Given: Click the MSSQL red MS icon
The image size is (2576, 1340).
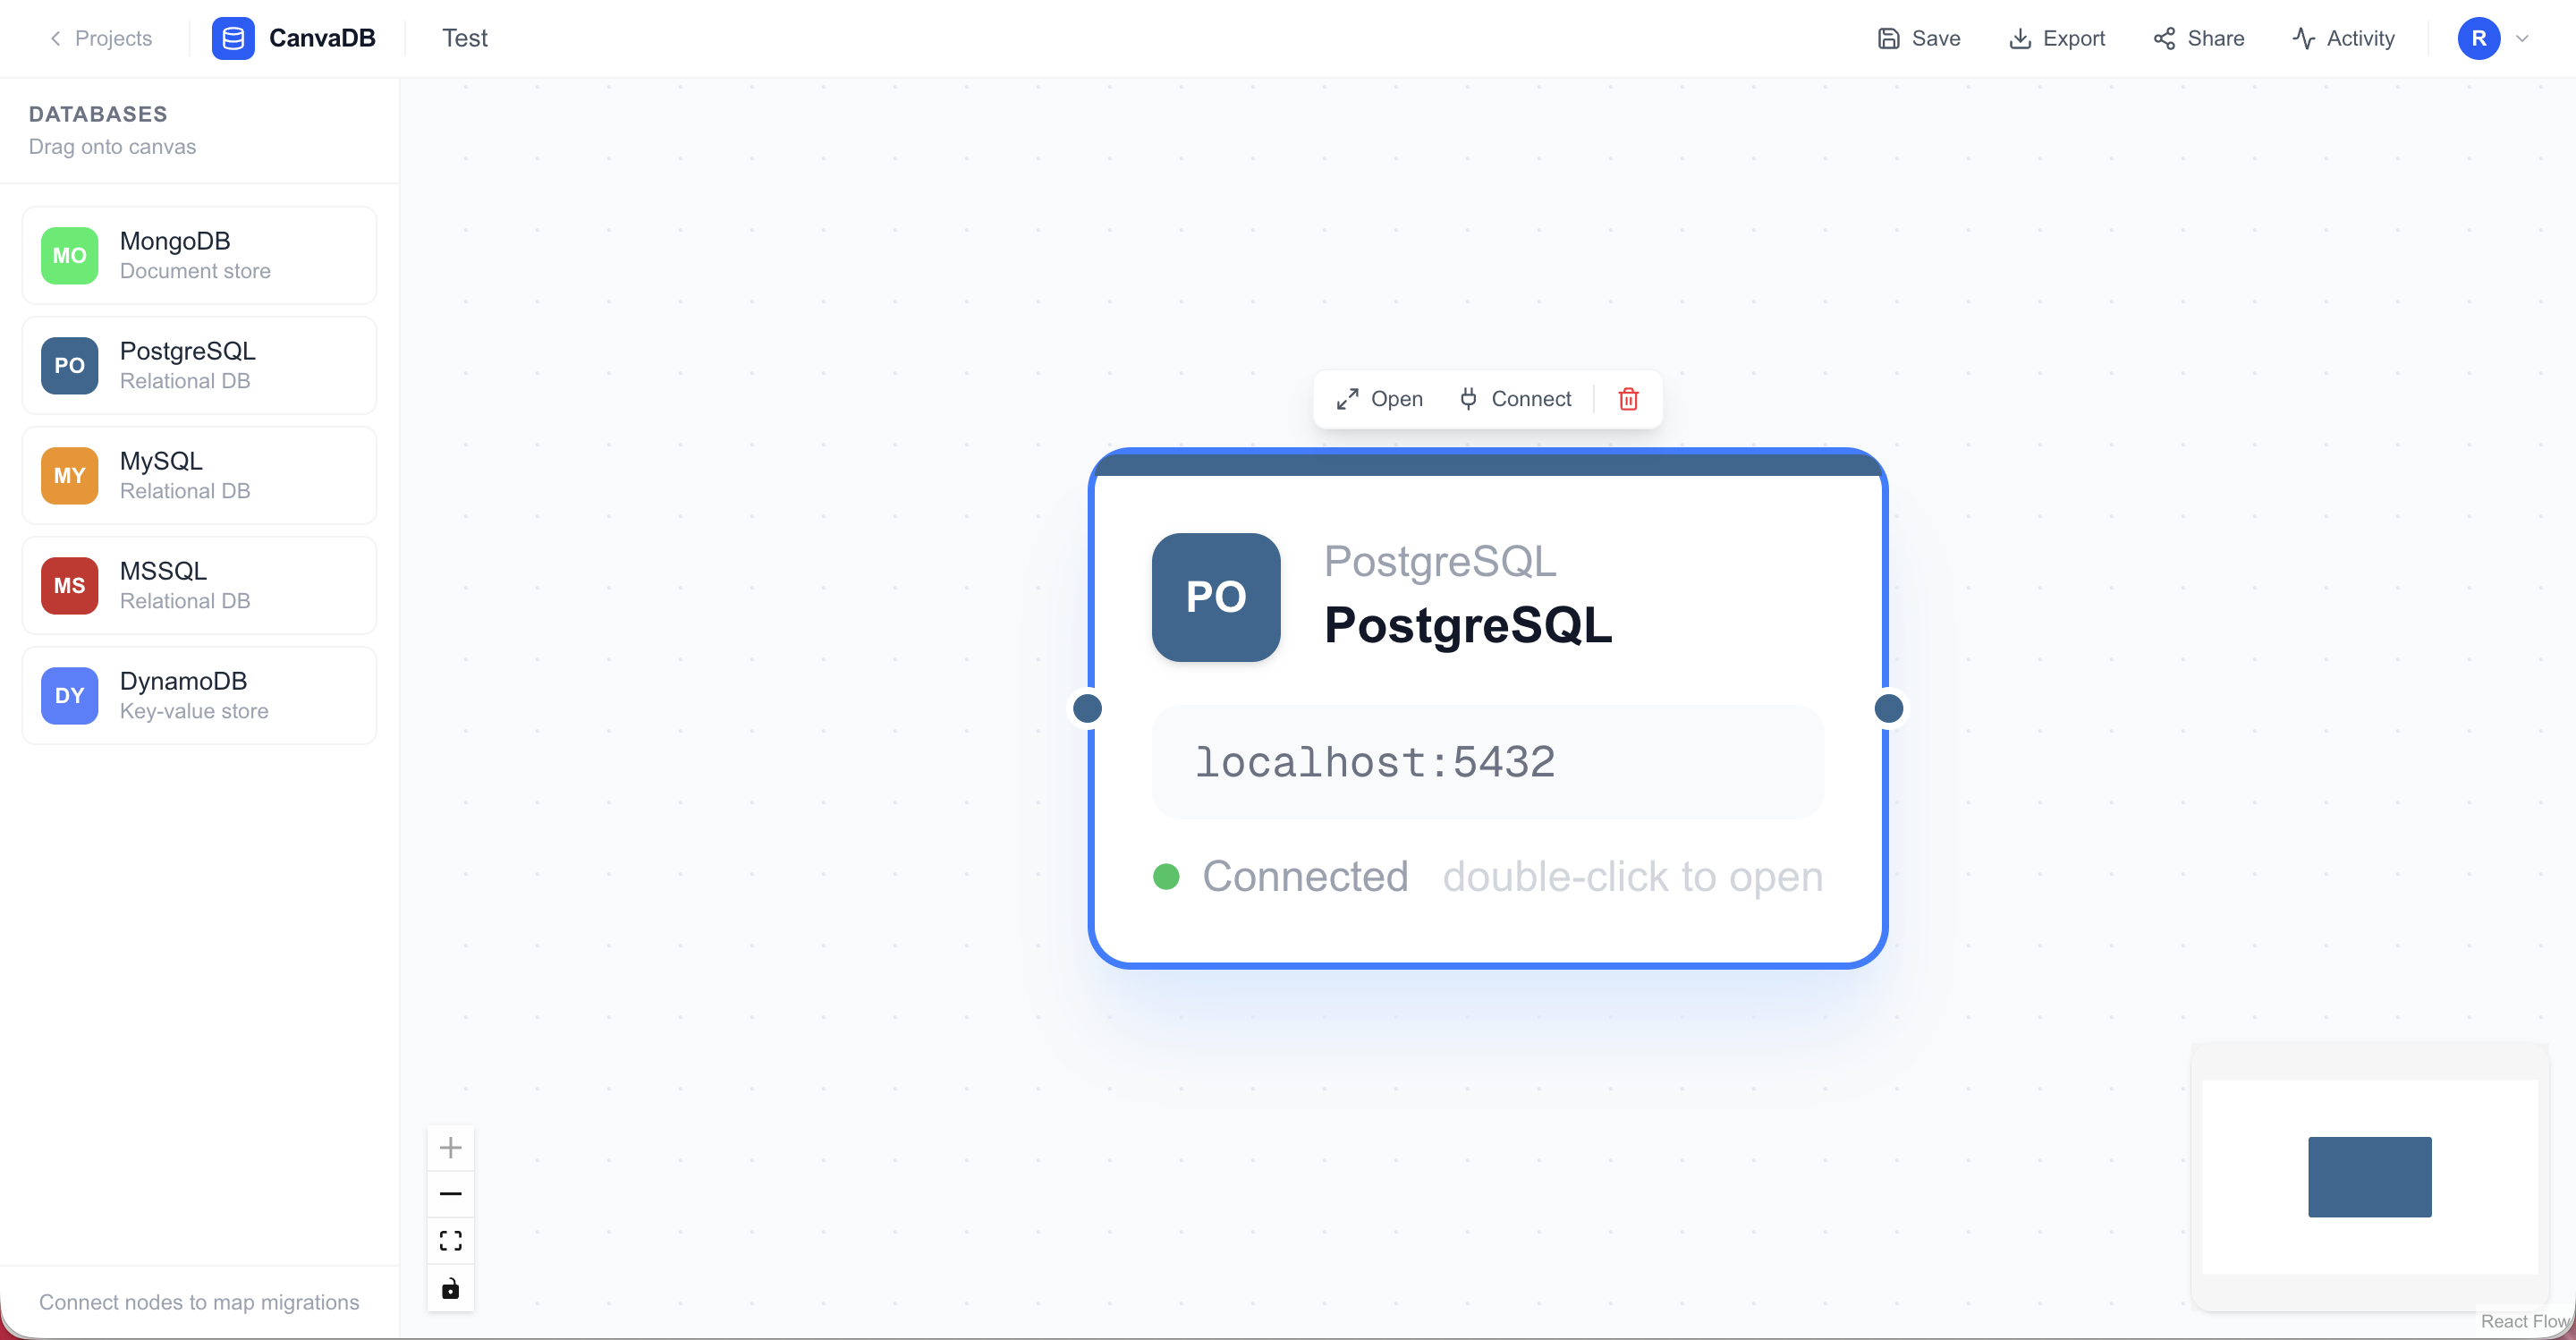Looking at the screenshot, I should (70, 586).
